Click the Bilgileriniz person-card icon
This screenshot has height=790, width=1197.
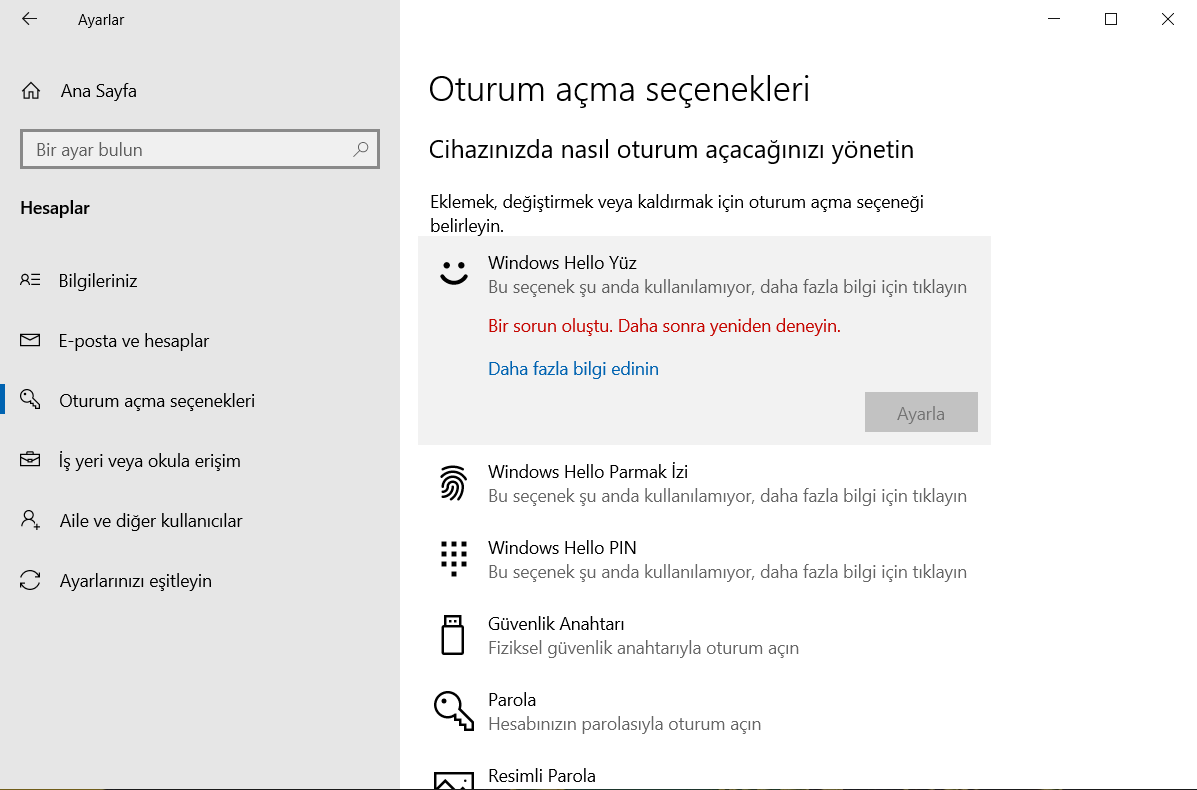[x=30, y=280]
